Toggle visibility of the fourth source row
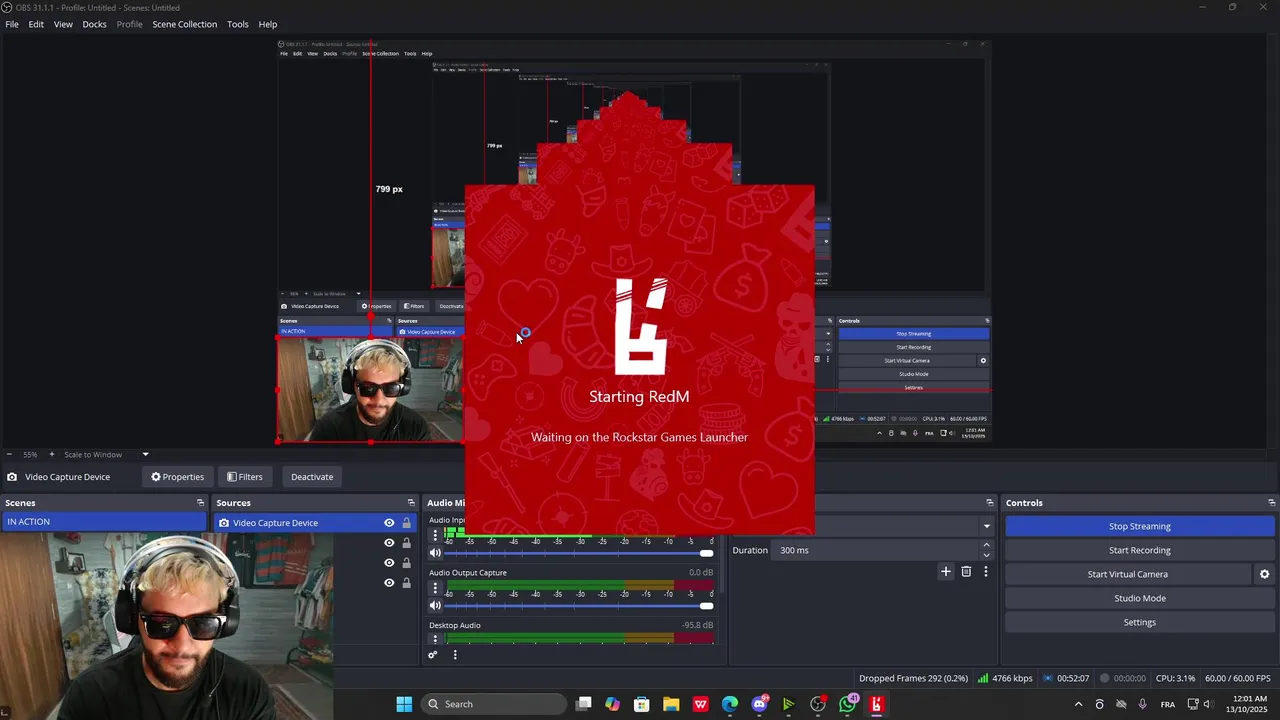The height and width of the screenshot is (720, 1280). coord(389,583)
